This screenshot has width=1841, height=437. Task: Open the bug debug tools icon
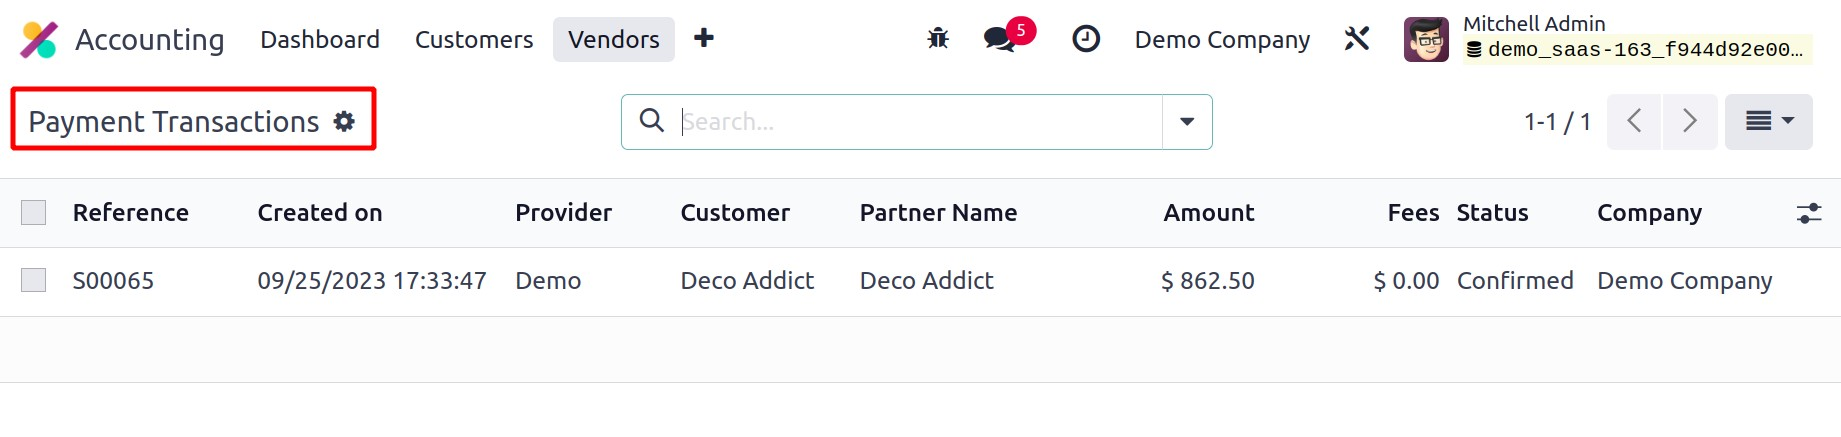[x=938, y=39]
